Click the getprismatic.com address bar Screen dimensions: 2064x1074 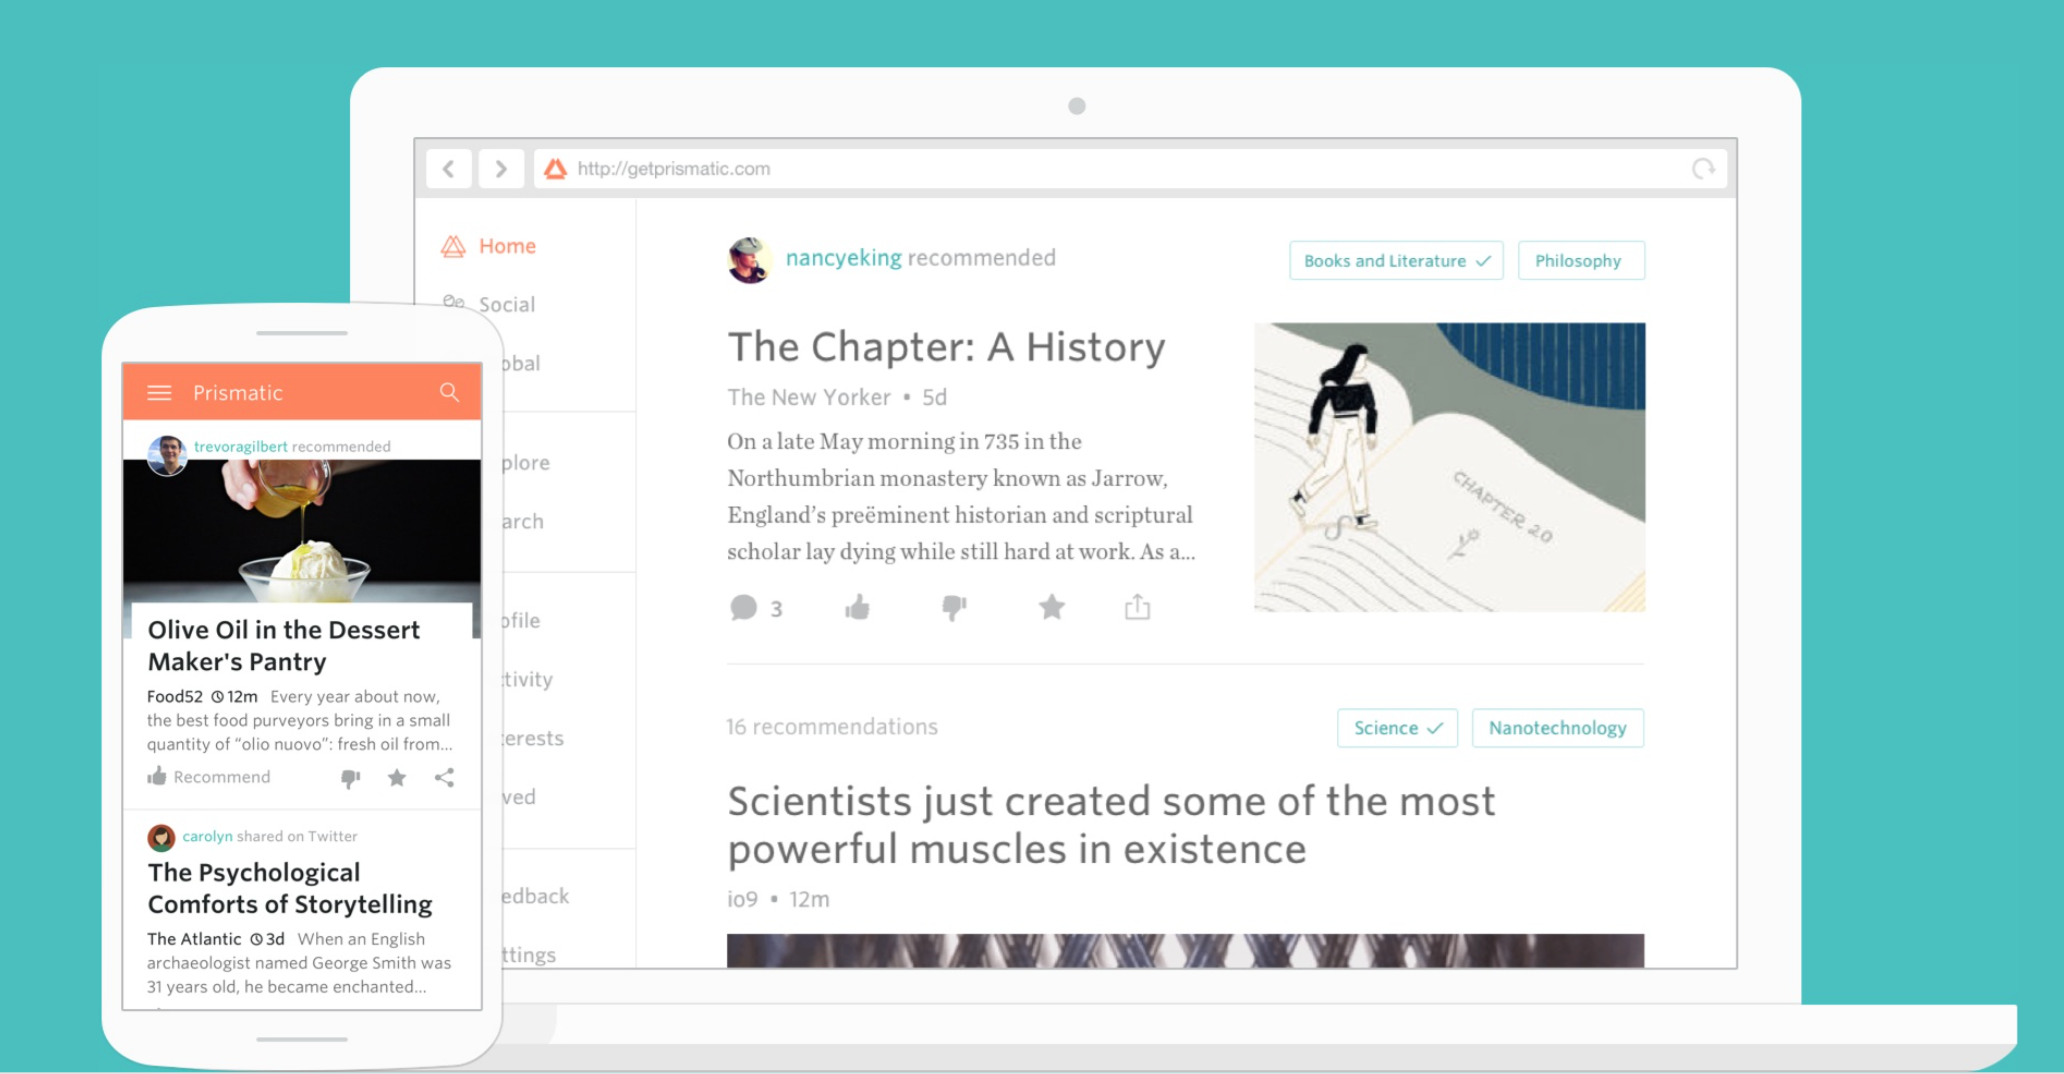(x=1100, y=169)
